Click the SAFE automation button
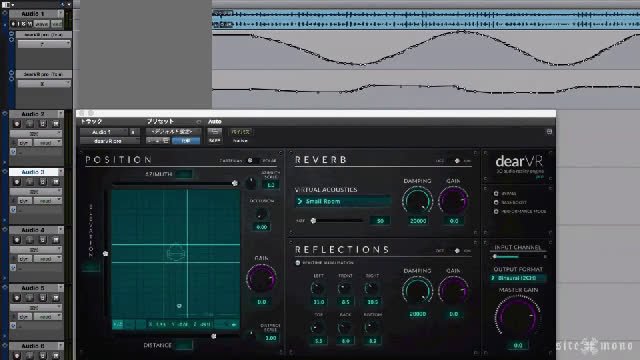This screenshot has width=640, height=360. tap(215, 140)
